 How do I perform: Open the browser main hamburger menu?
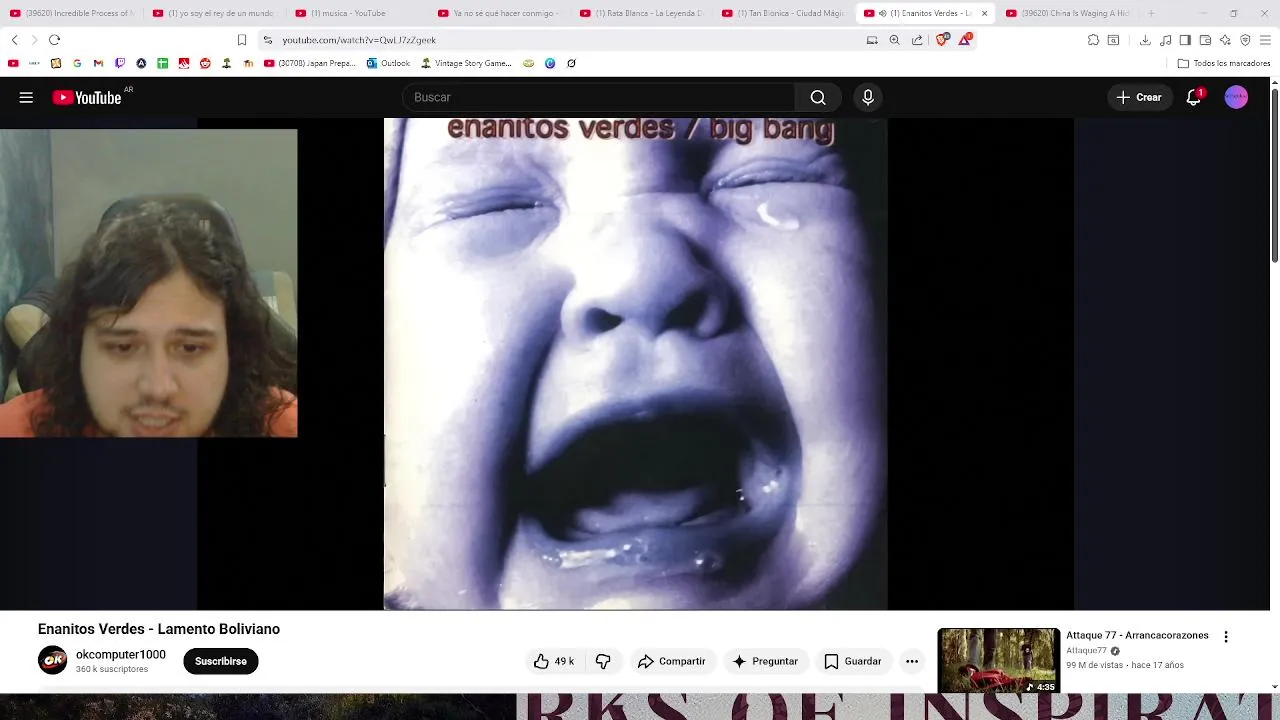click(1266, 40)
